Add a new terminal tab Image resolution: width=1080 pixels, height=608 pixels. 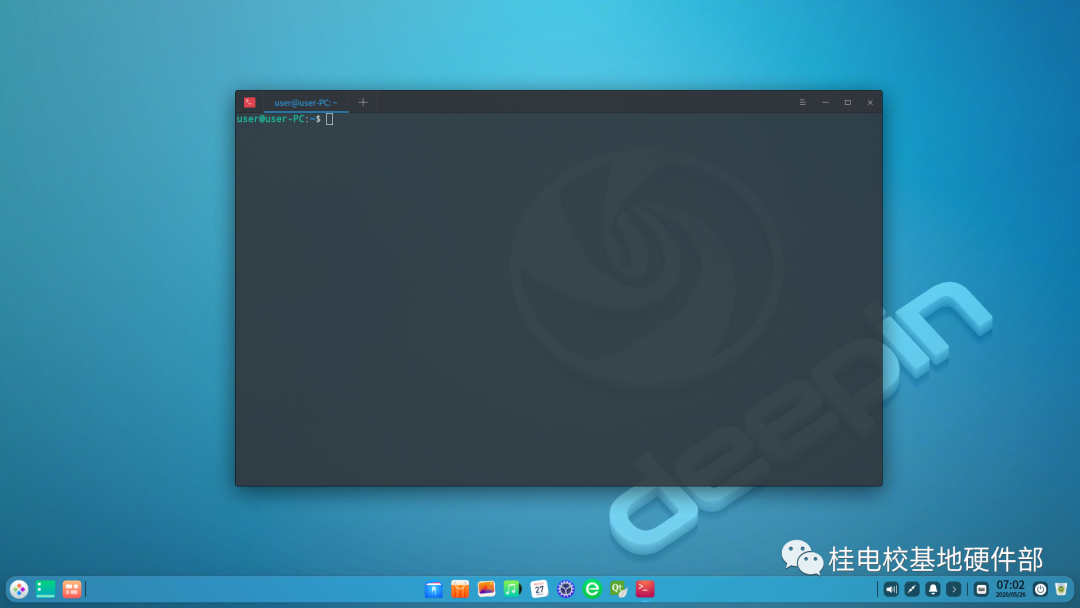pyautogui.click(x=363, y=103)
